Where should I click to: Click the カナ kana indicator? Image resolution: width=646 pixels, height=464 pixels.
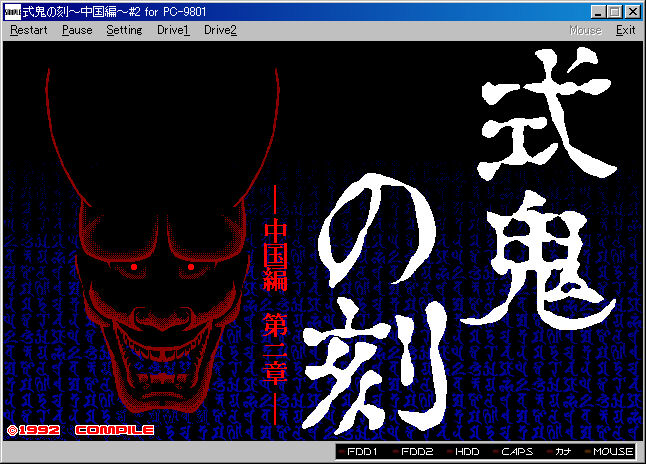(x=559, y=452)
